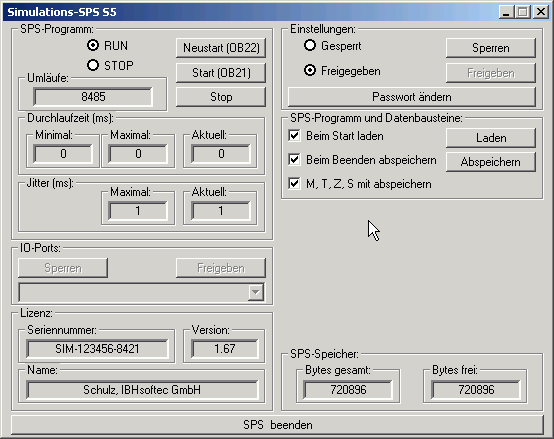The image size is (554, 439).
Task: Click SPS beenden at the bottom
Action: pos(277,425)
